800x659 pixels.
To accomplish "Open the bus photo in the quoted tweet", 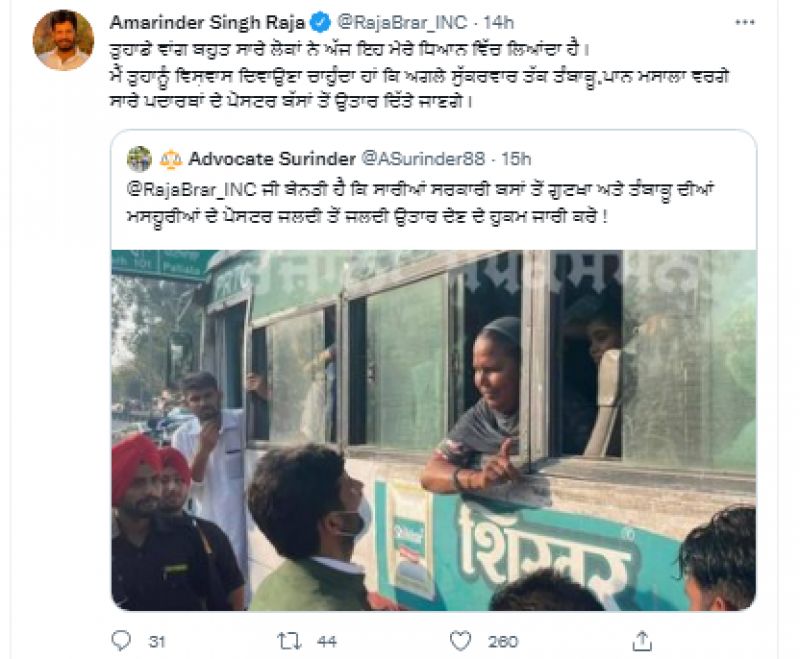I will coord(433,430).
